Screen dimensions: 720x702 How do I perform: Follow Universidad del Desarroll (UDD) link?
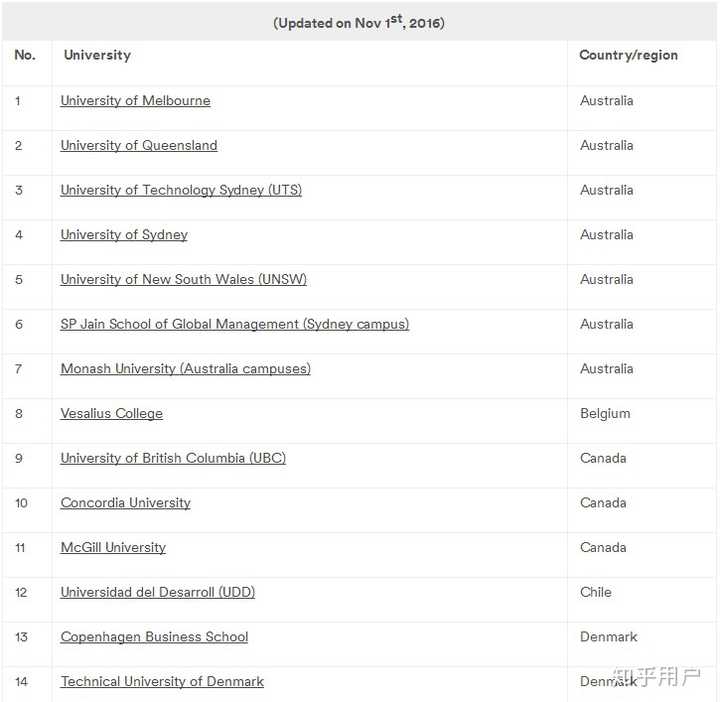(157, 592)
